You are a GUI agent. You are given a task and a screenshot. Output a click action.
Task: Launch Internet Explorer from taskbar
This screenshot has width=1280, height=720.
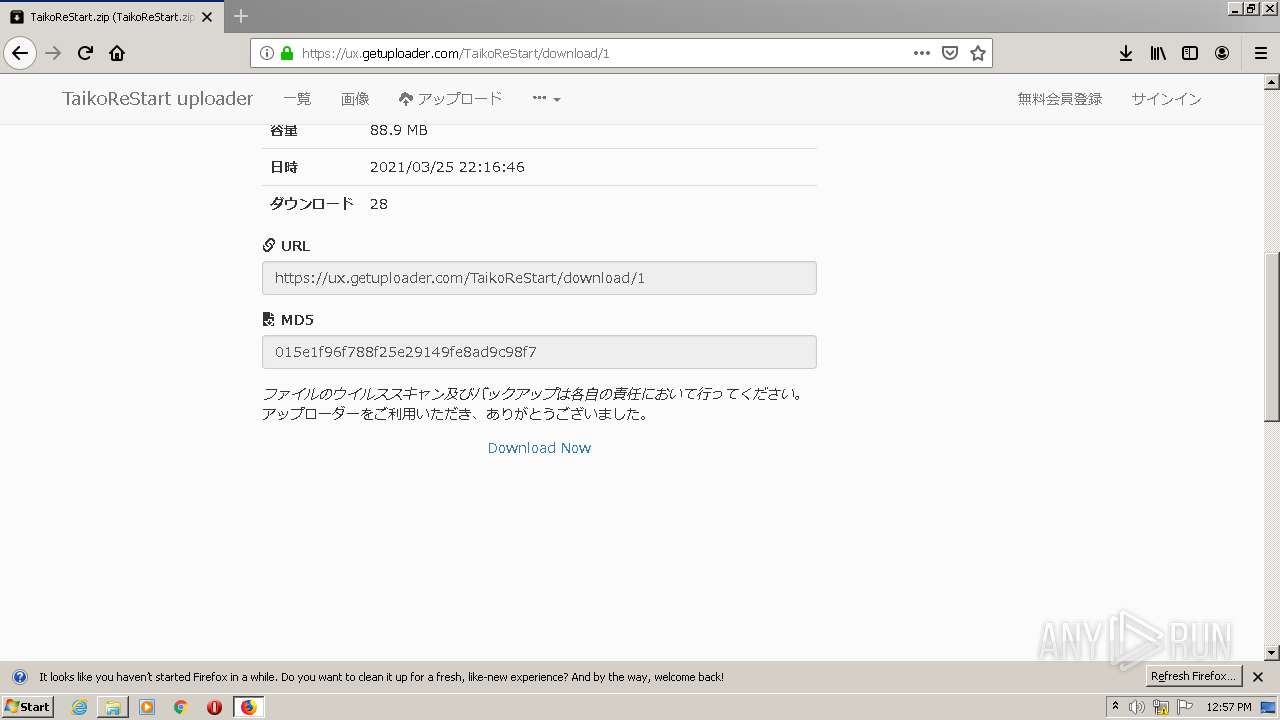click(x=80, y=707)
